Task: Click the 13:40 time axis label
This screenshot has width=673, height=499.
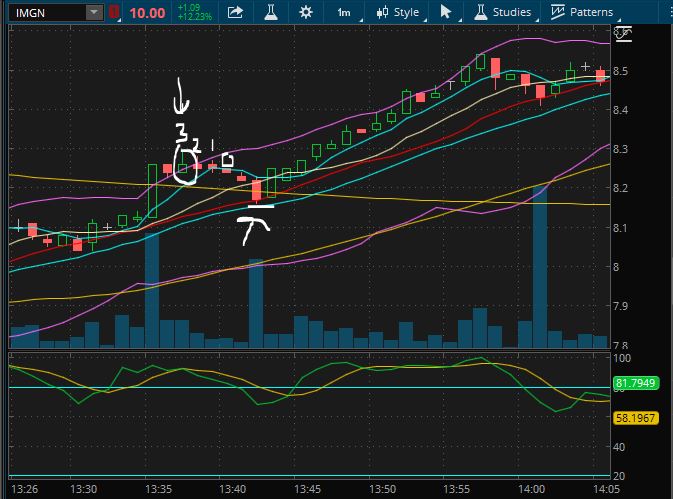Action: tap(233, 489)
